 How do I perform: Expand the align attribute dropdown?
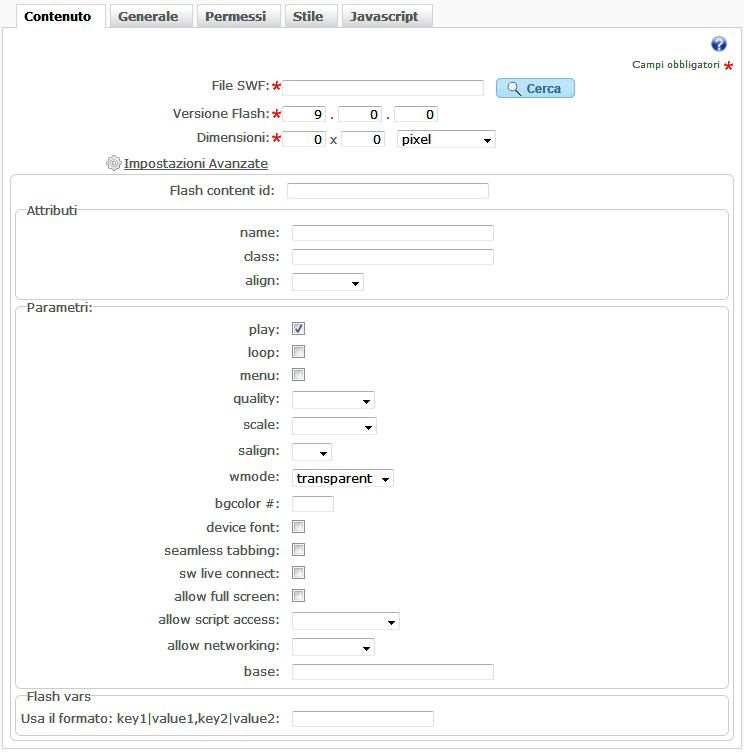pyautogui.click(x=328, y=282)
